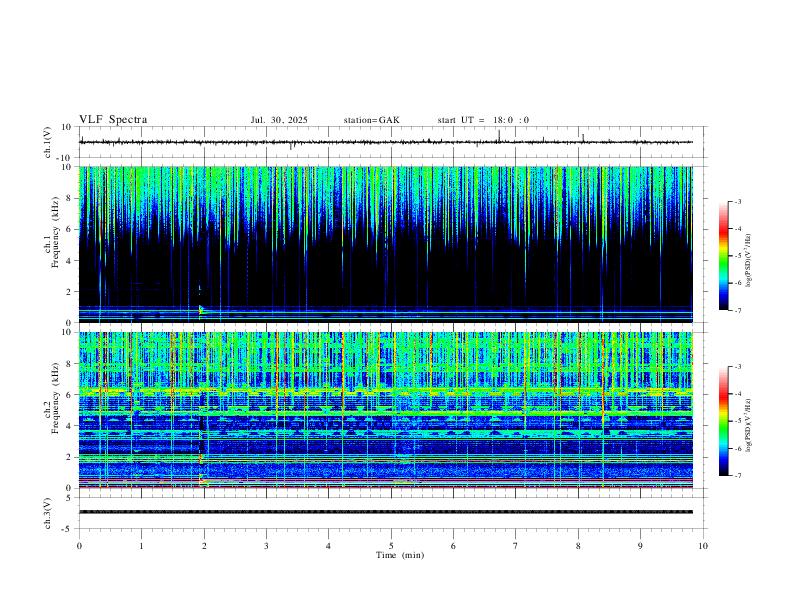The height and width of the screenshot is (612, 792).
Task: Click the ch.1 "Frequency (kHz)" axis label
Action: click(x=55, y=232)
